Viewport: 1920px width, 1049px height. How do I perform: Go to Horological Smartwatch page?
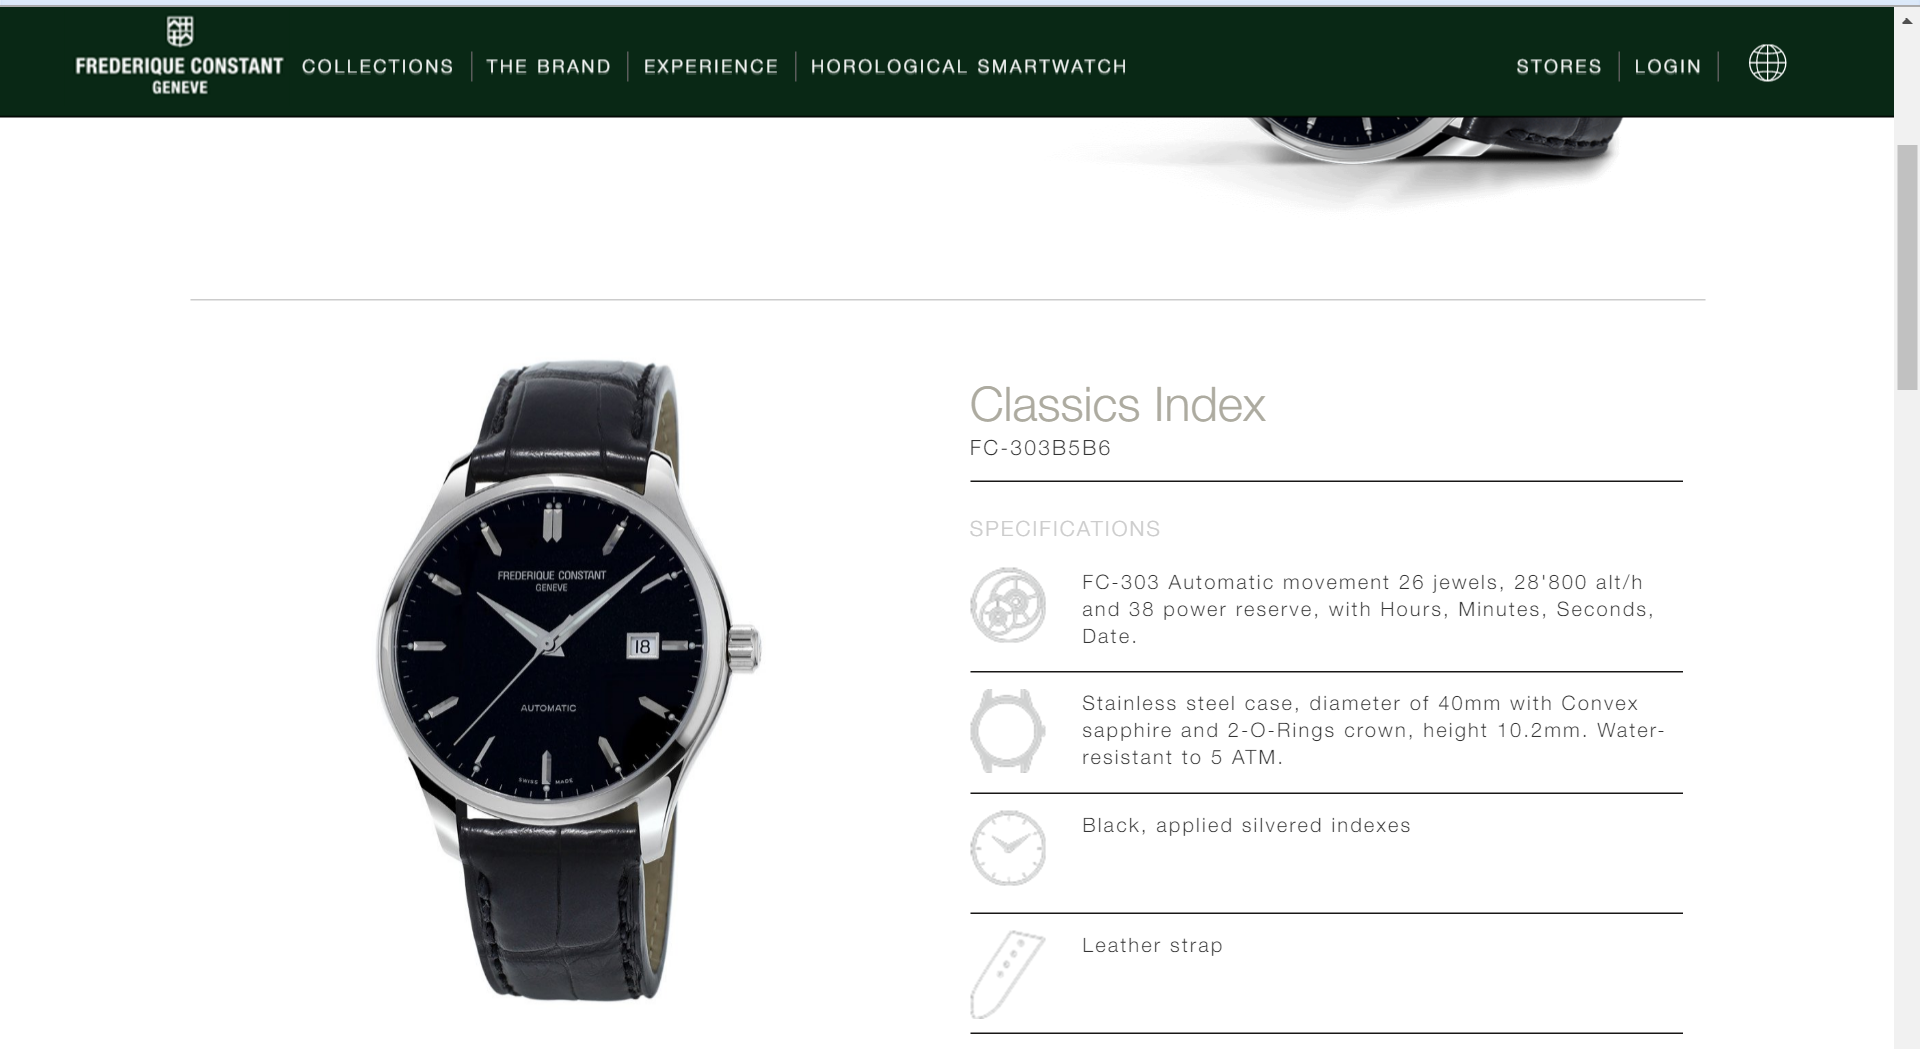(968, 66)
